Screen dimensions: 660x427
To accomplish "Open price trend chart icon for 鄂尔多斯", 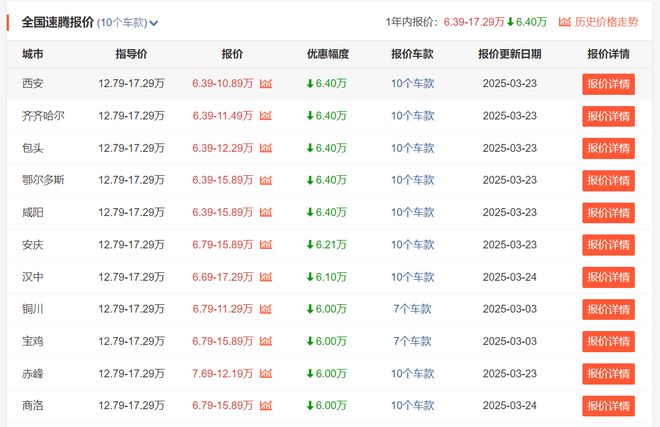I will pos(266,180).
